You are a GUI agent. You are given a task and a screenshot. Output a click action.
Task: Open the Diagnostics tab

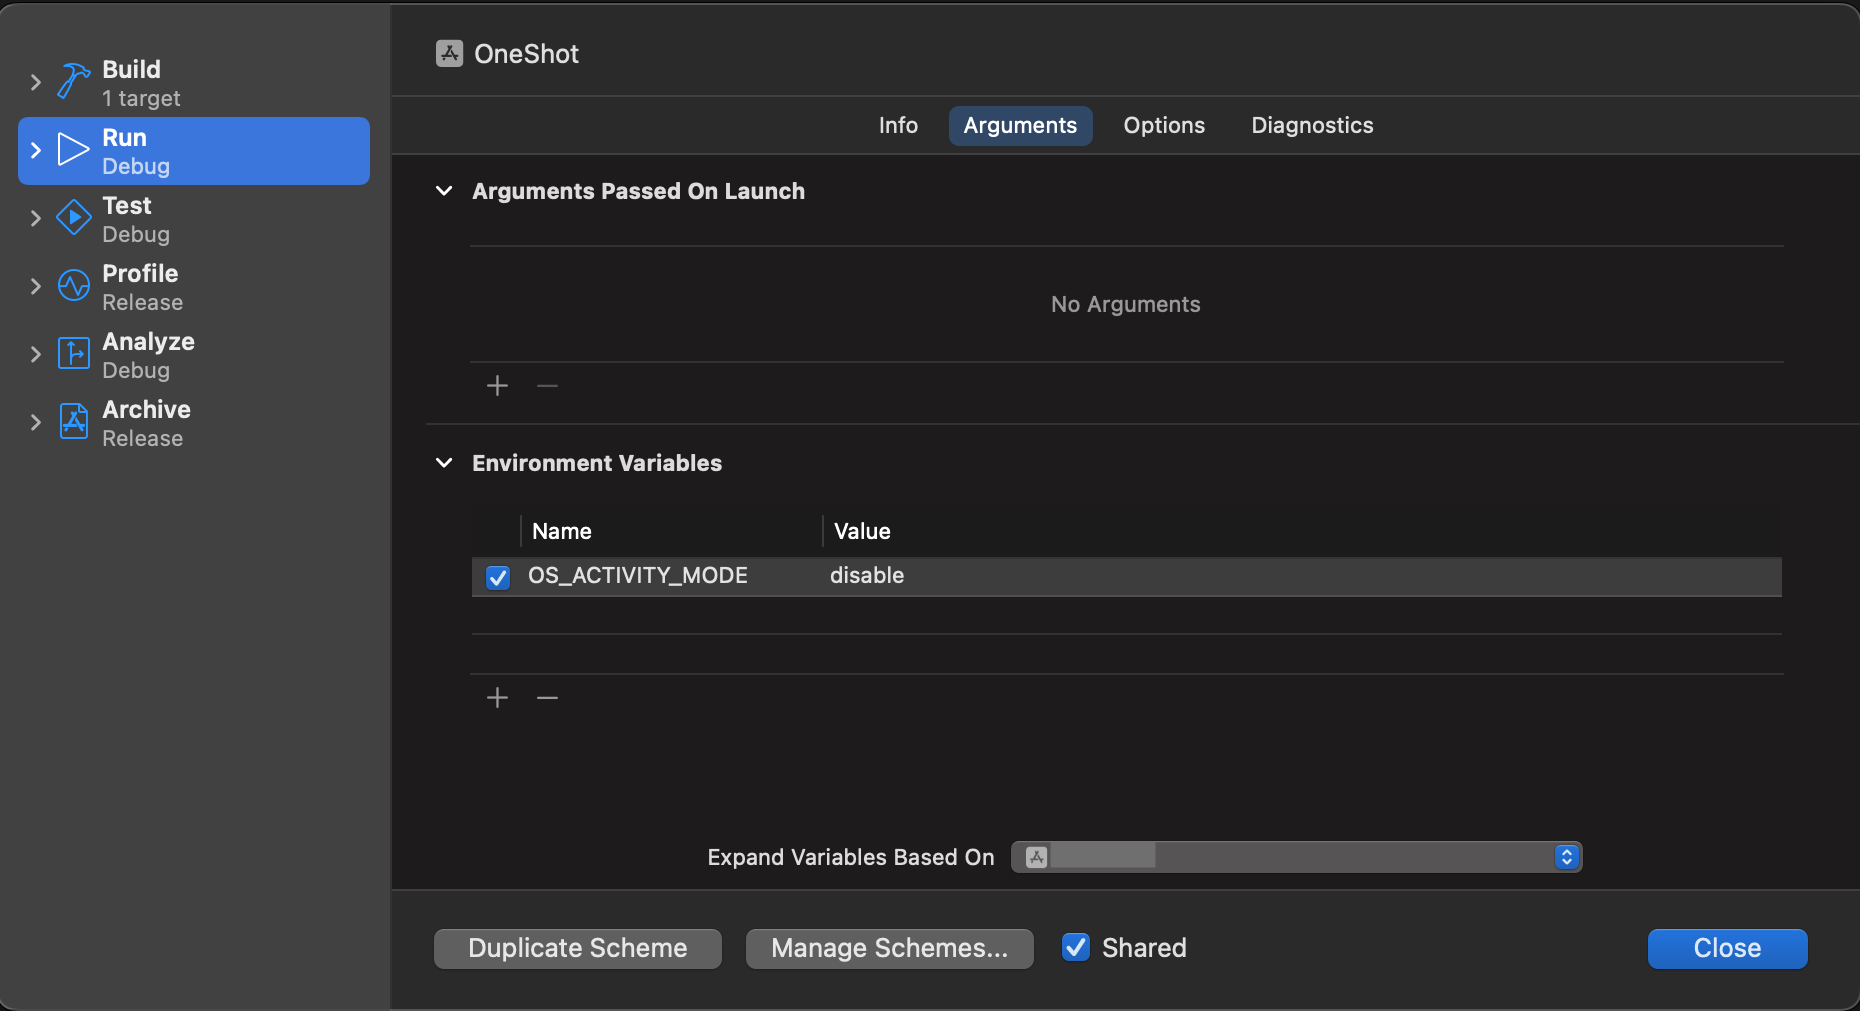tap(1312, 126)
